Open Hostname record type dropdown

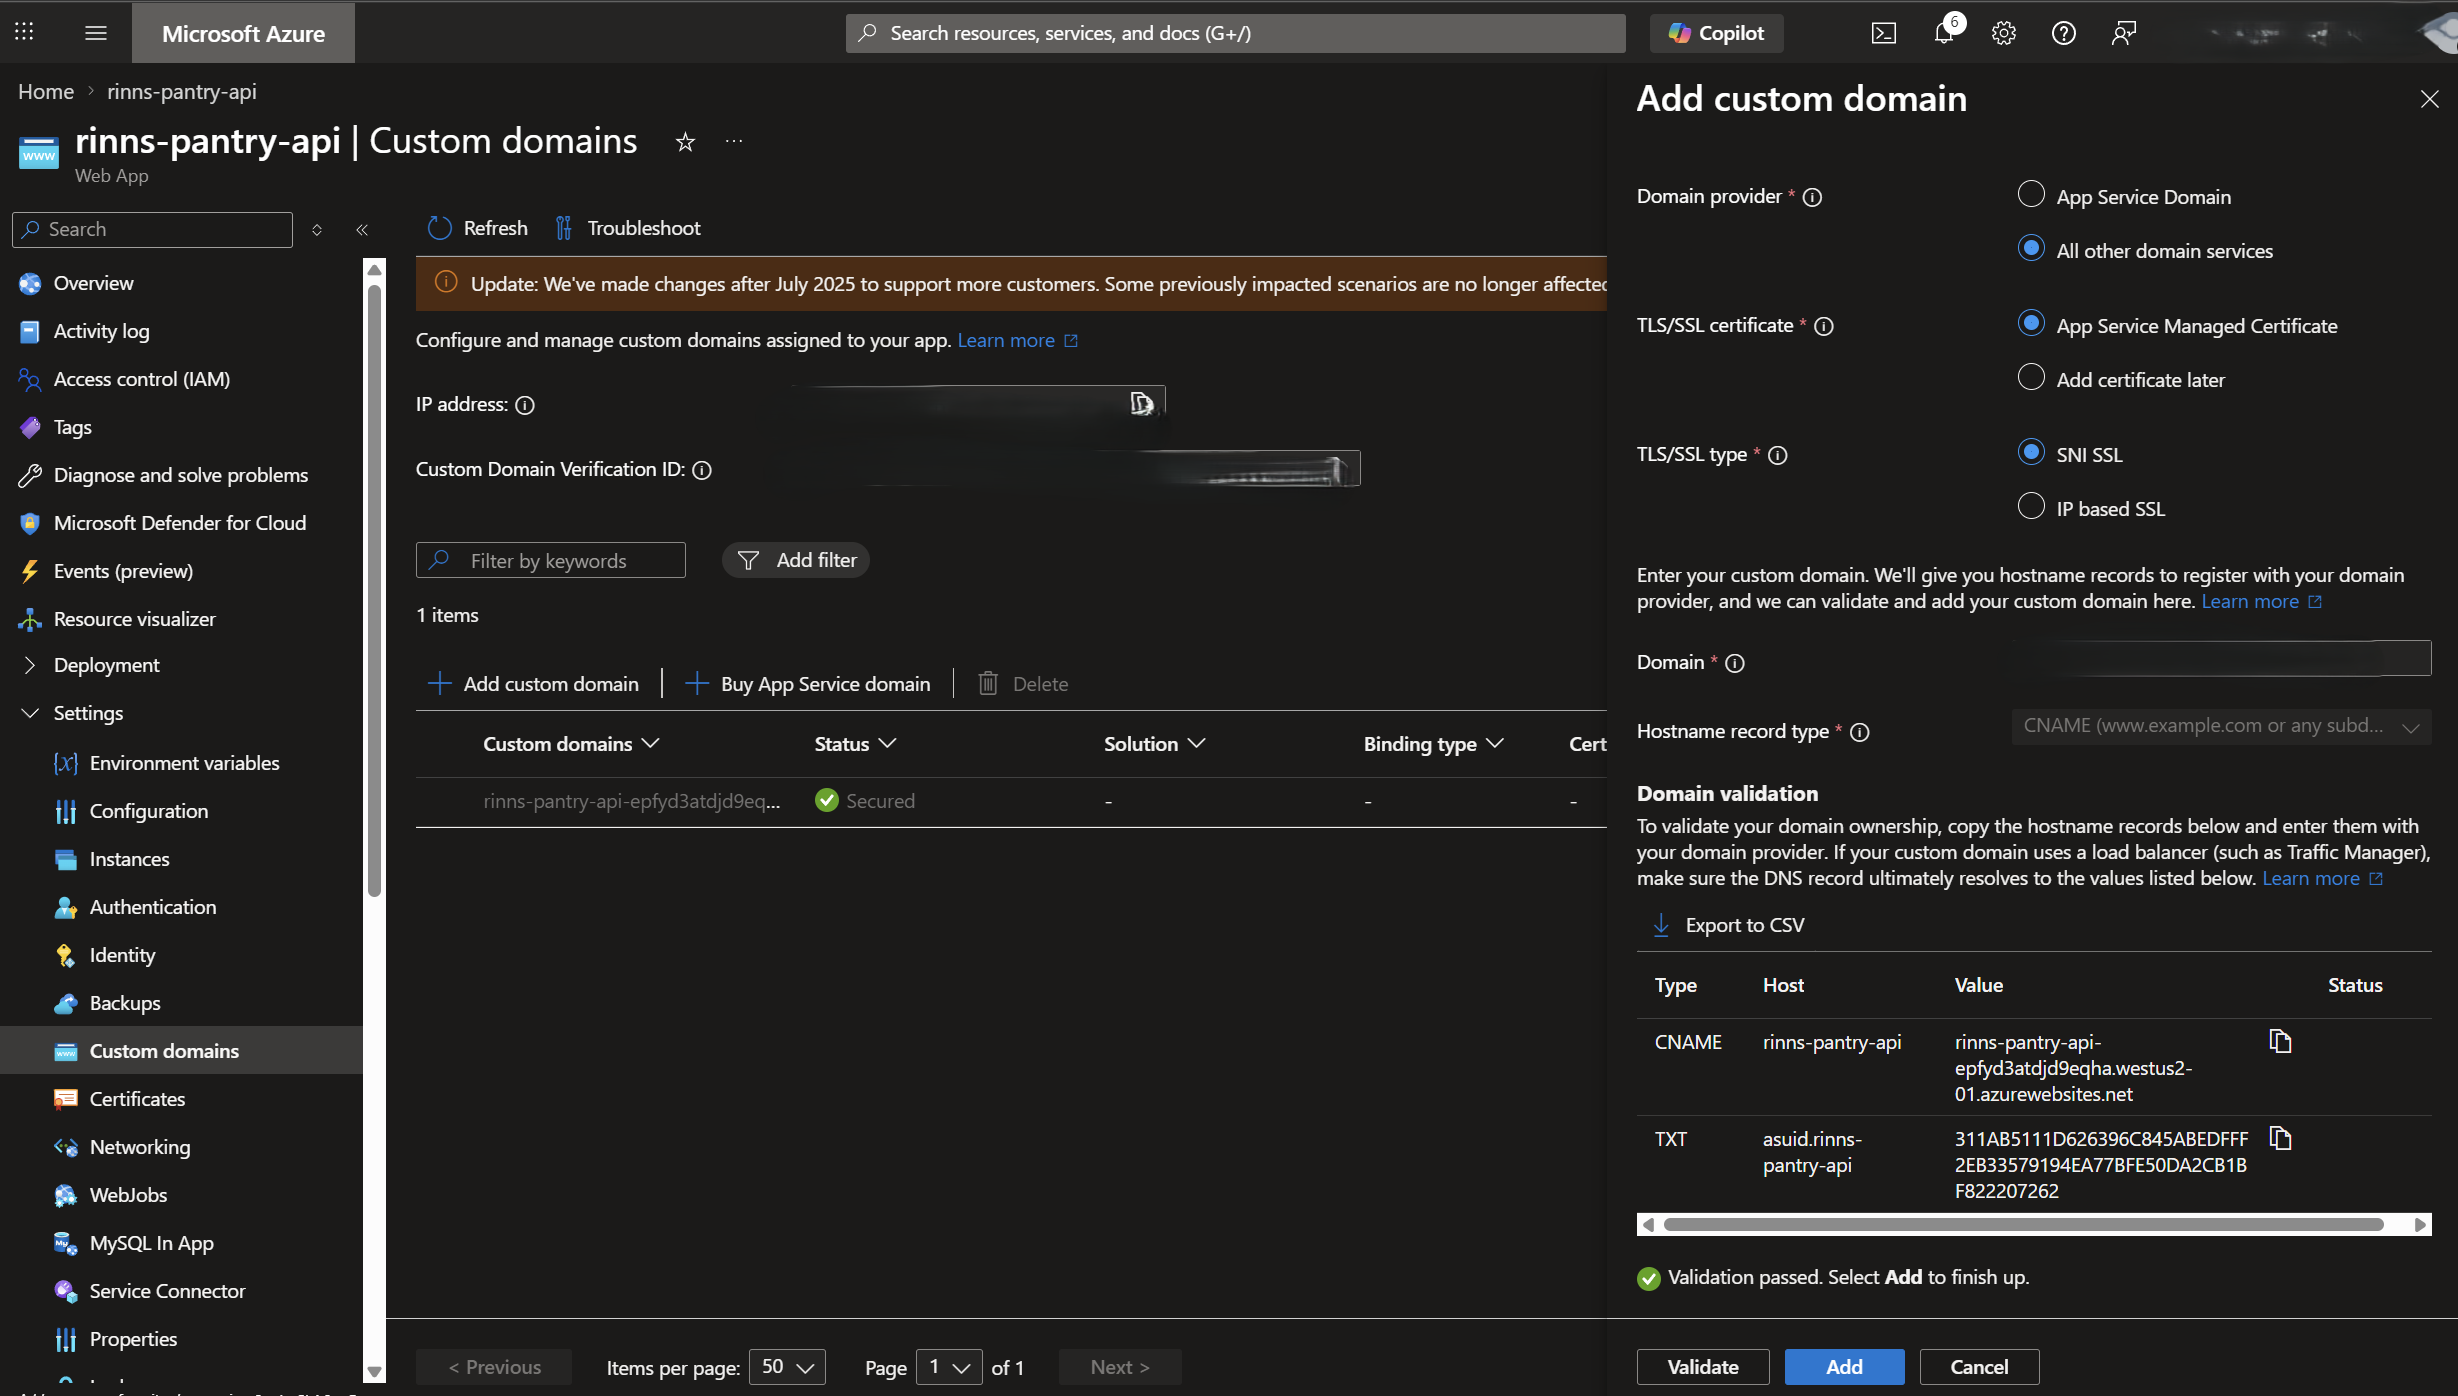click(2221, 726)
